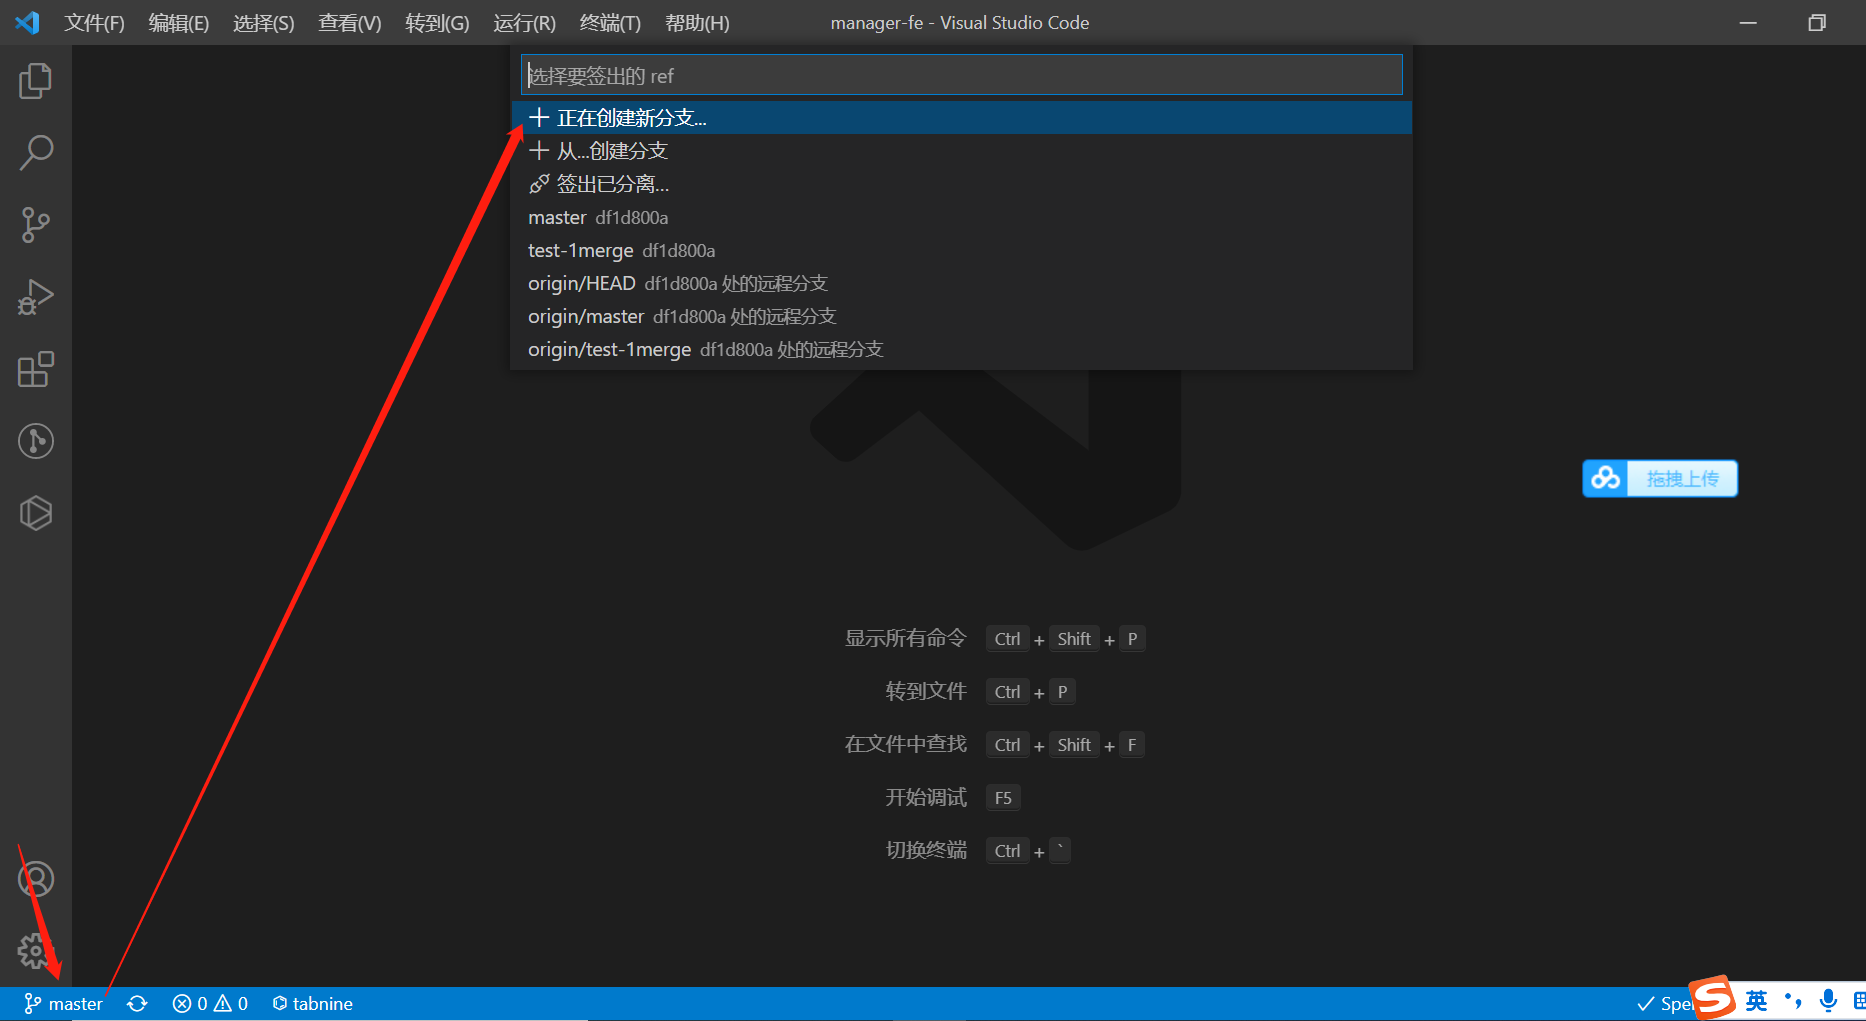Open the 查看(V) menu
Image resolution: width=1866 pixels, height=1021 pixels.
pos(350,23)
